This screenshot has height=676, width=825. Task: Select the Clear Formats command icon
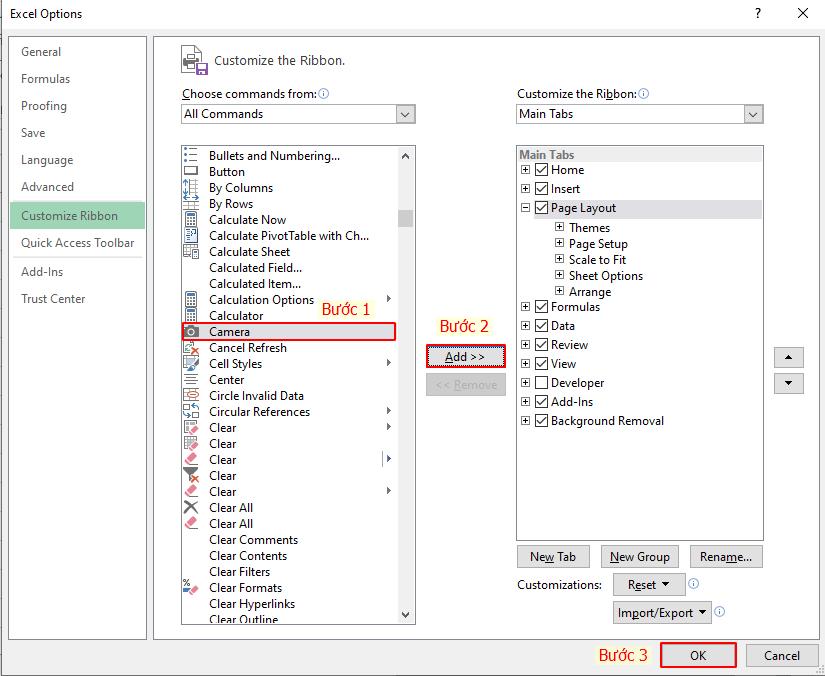[x=190, y=587]
